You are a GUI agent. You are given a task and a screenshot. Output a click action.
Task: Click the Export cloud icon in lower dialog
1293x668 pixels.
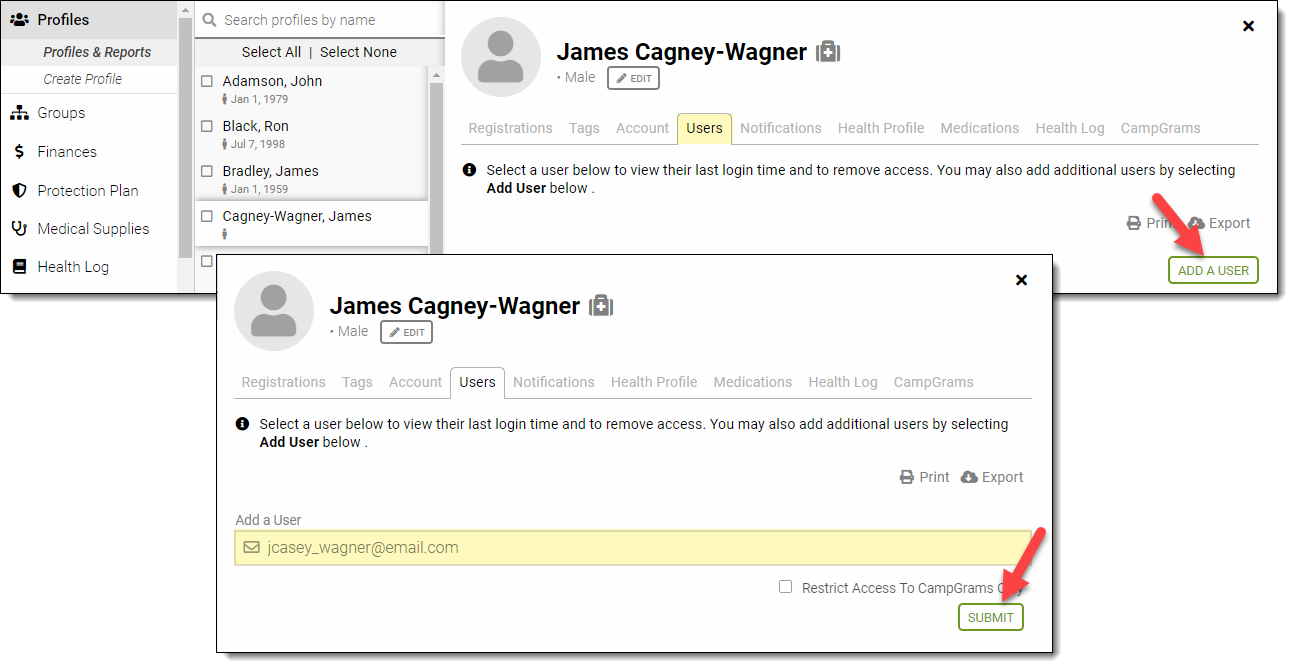coord(969,477)
